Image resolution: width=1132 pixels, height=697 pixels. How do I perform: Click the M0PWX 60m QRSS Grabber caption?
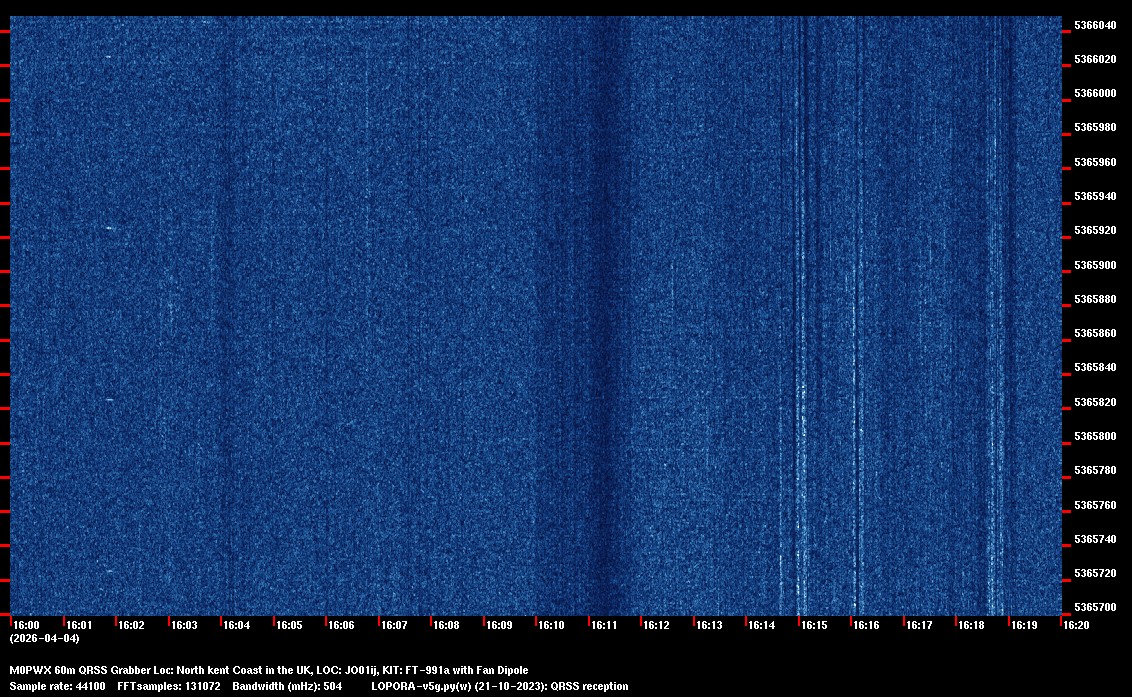(268, 670)
